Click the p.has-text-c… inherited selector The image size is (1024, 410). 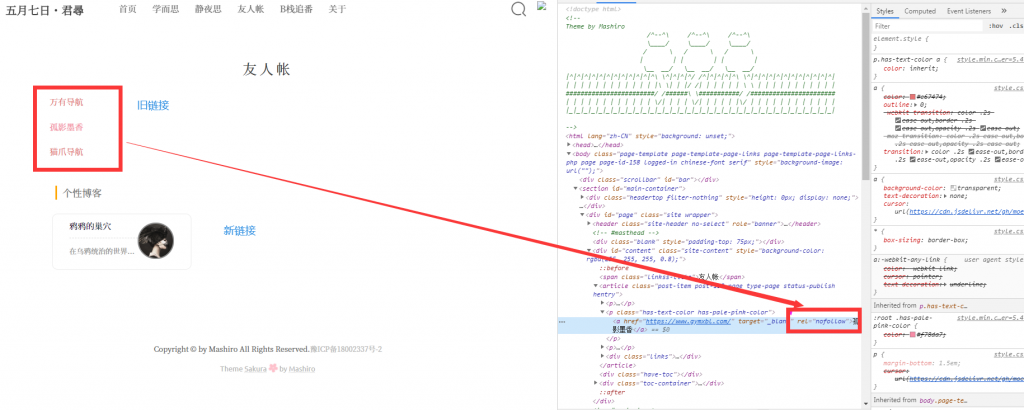944,305
